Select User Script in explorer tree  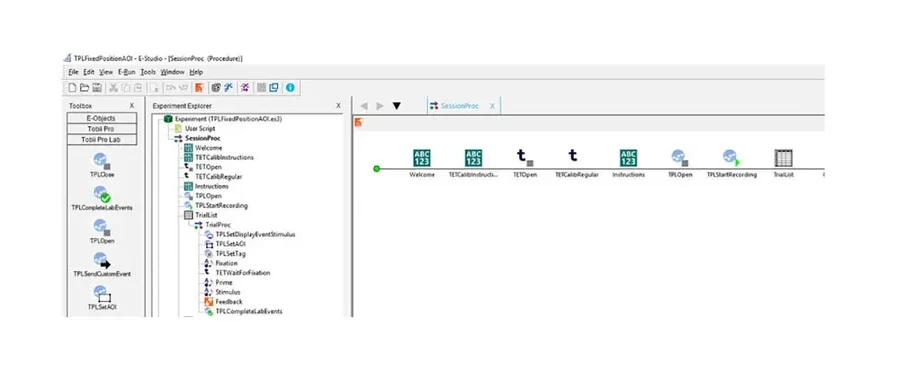pyautogui.click(x=195, y=128)
